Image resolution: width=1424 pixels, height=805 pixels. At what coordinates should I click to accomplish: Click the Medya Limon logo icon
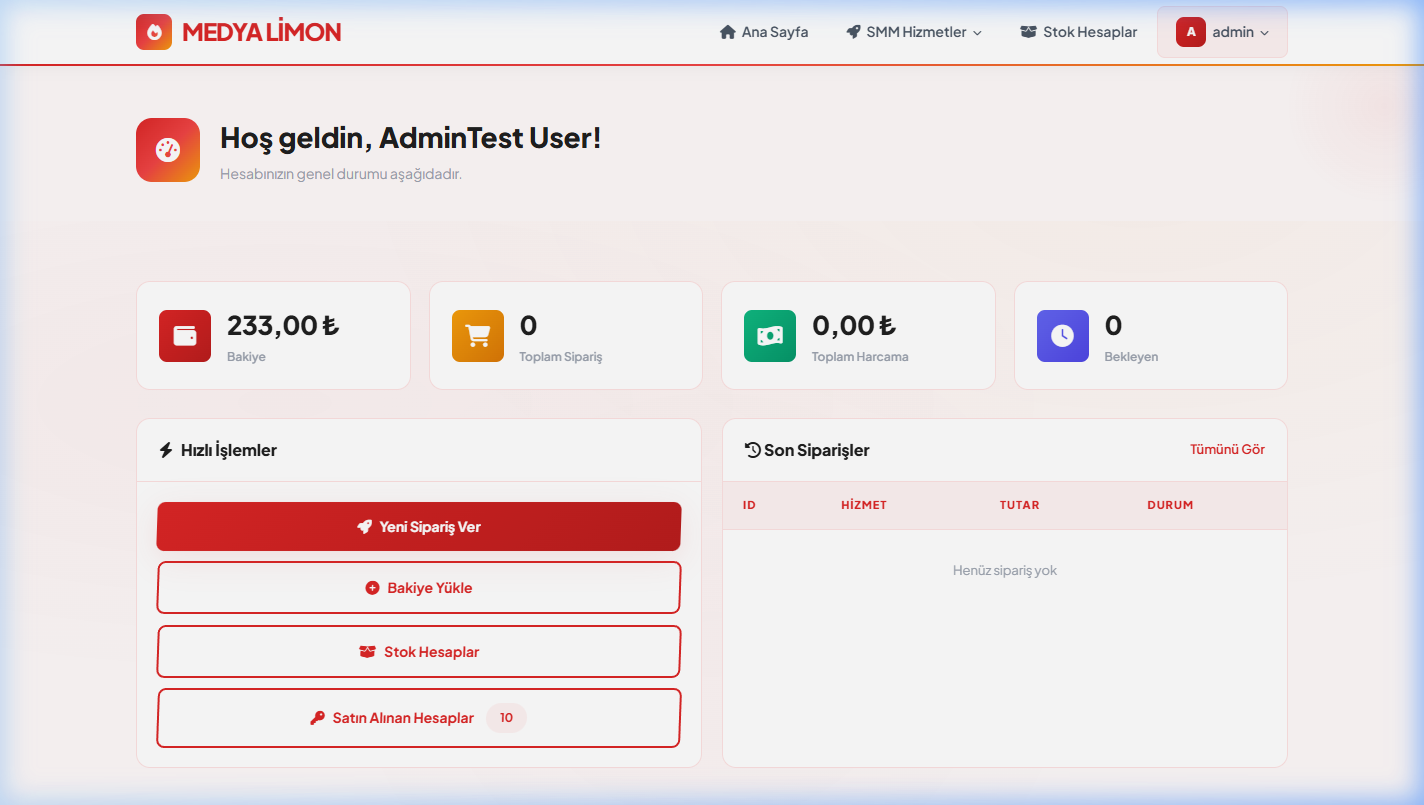pos(154,31)
